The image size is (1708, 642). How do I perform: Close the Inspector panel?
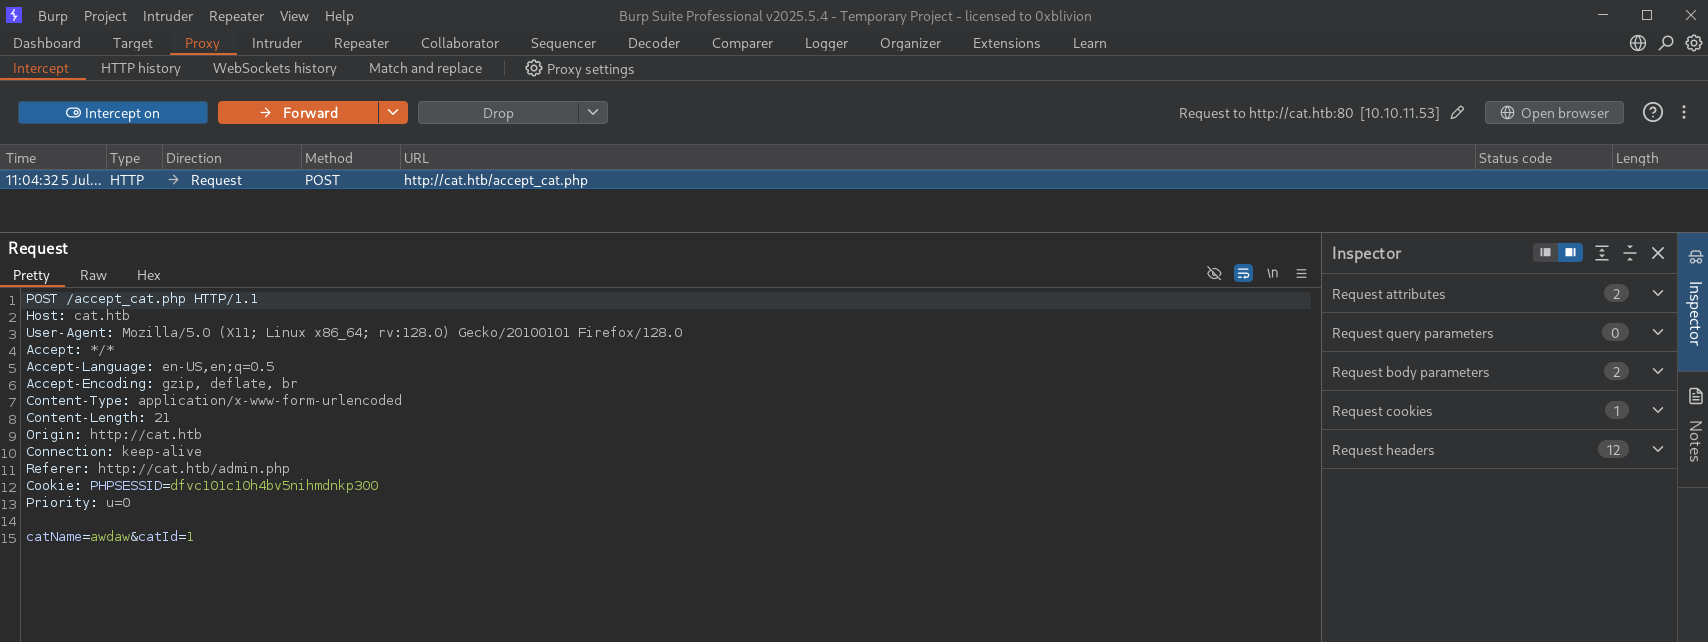(1658, 253)
